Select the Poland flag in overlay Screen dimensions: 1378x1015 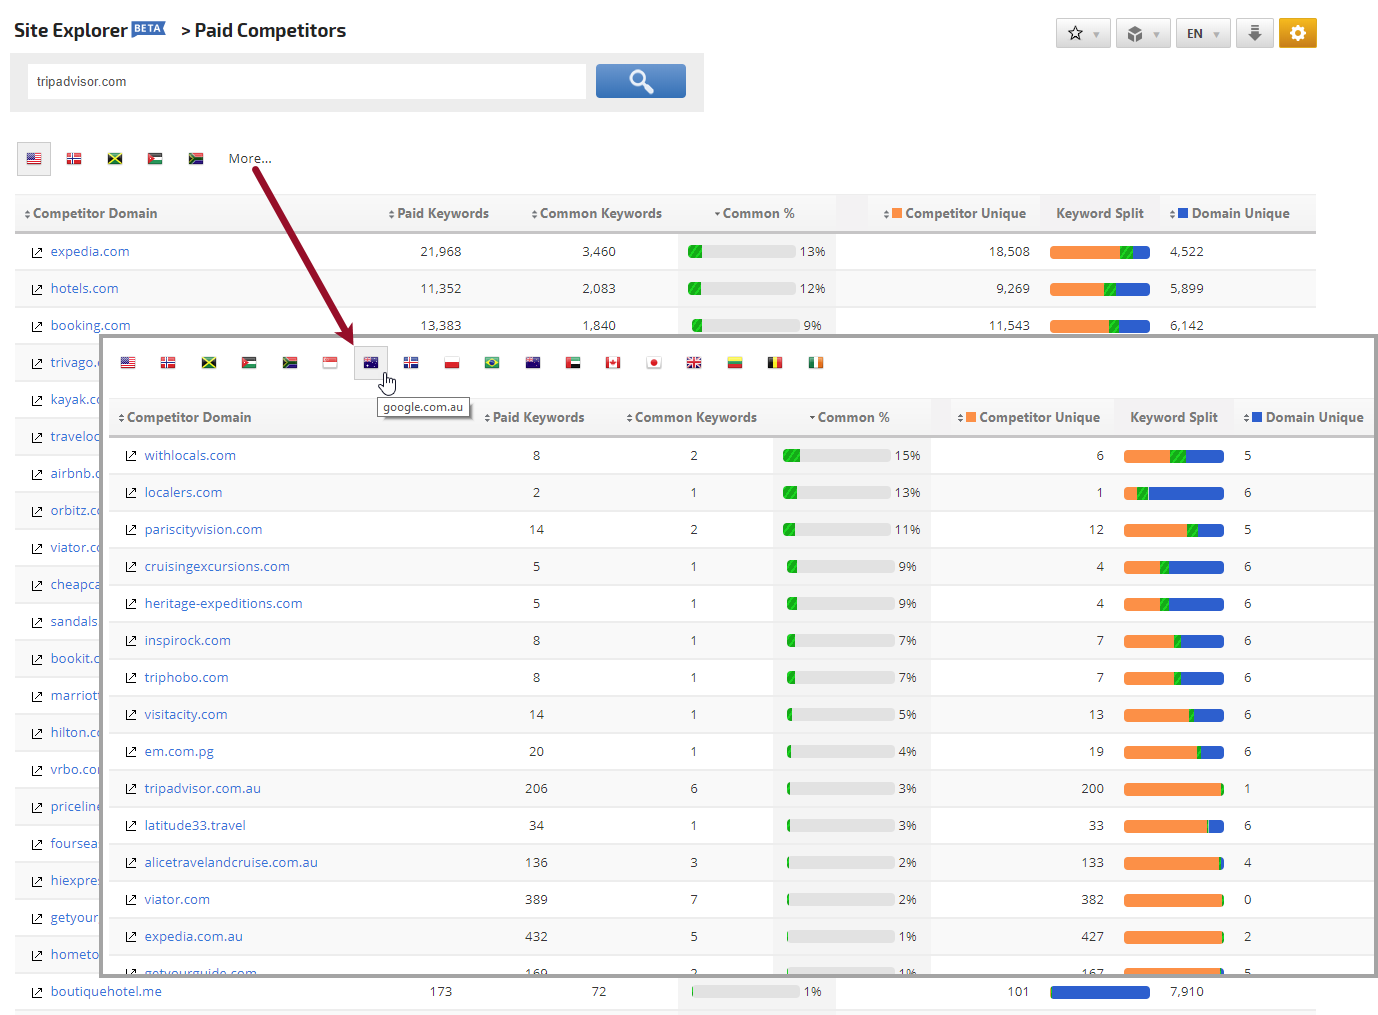pos(452,363)
